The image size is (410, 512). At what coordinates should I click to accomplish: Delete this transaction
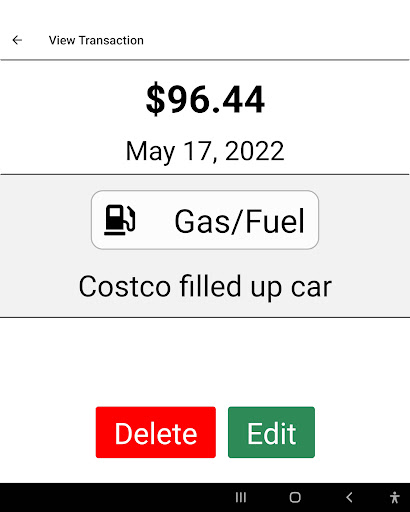tap(156, 432)
